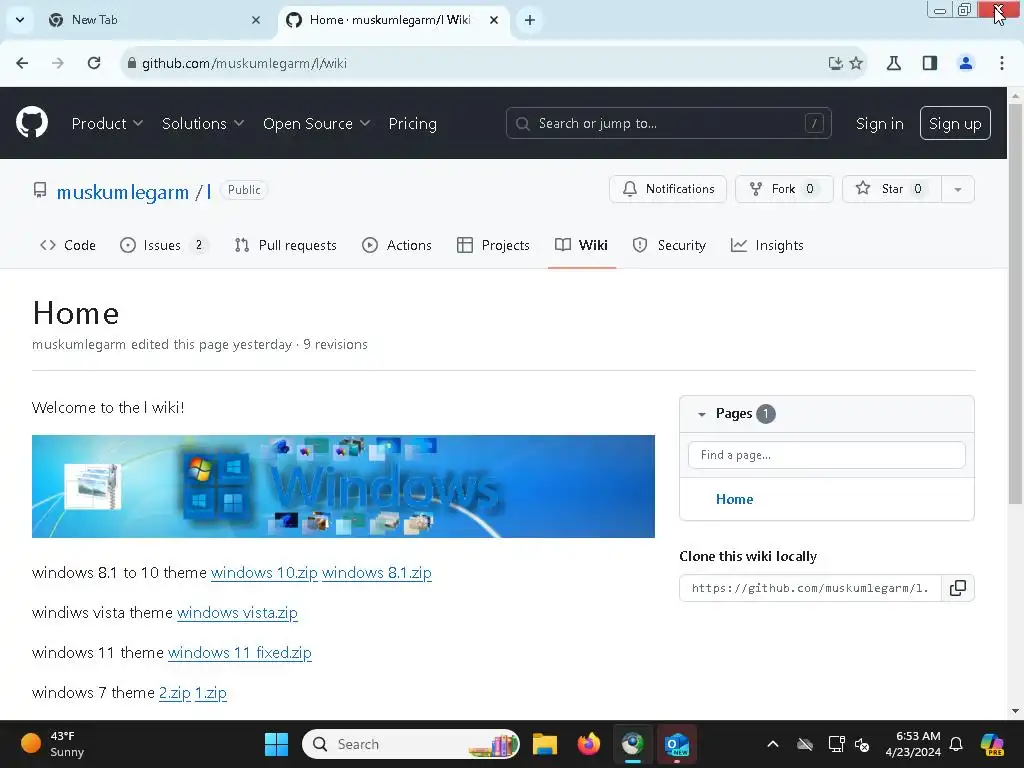Viewport: 1024px width, 768px height.
Task: Open the notifications bell in taskbar
Action: (956, 744)
